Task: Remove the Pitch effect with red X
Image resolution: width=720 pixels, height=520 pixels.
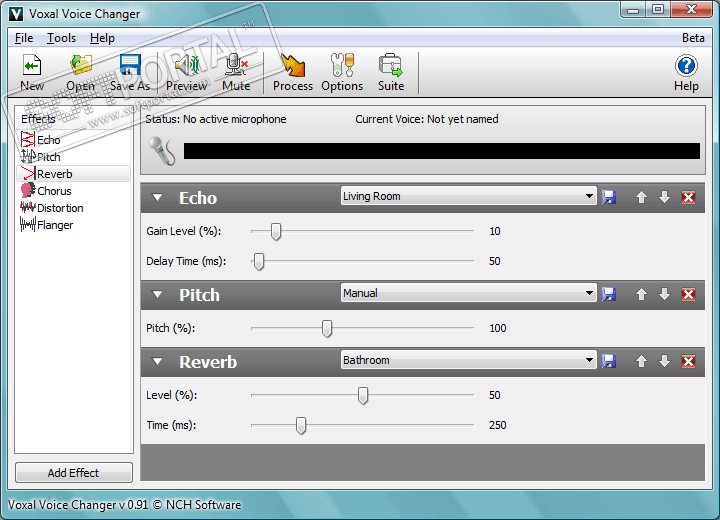Action: 688,294
